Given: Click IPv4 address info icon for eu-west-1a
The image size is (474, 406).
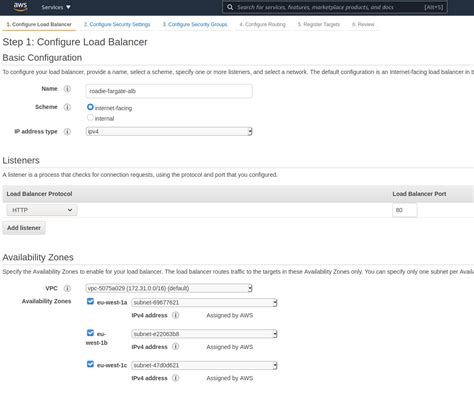Looking at the screenshot, I should coord(175,315).
